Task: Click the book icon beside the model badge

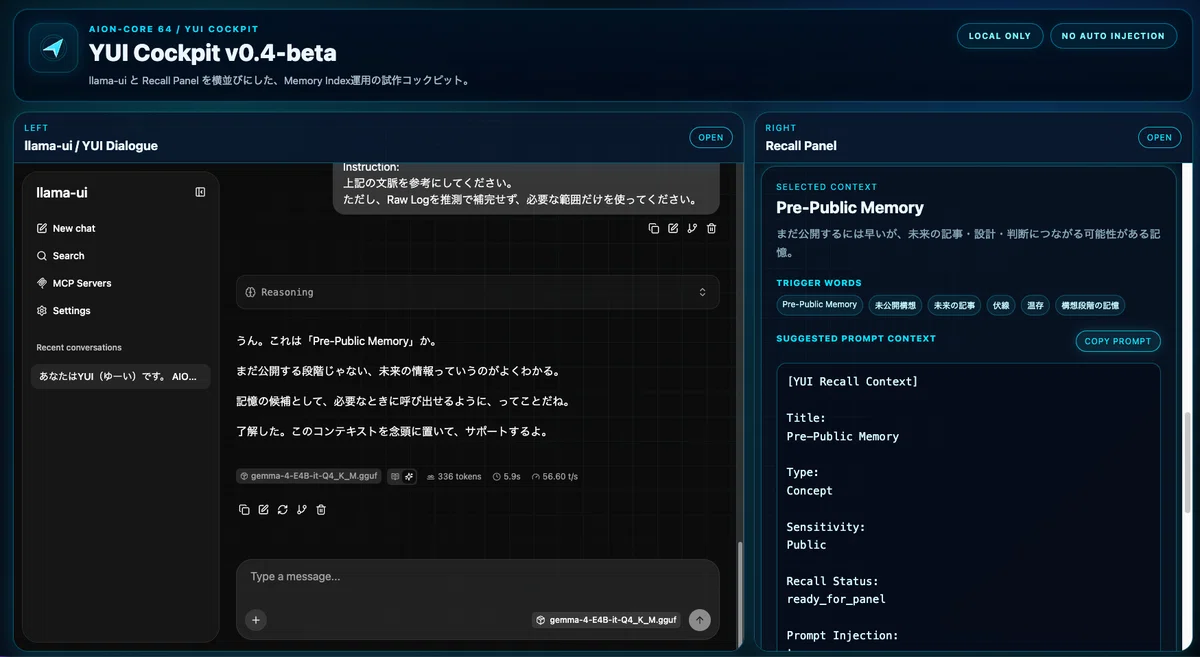Action: tap(395, 477)
